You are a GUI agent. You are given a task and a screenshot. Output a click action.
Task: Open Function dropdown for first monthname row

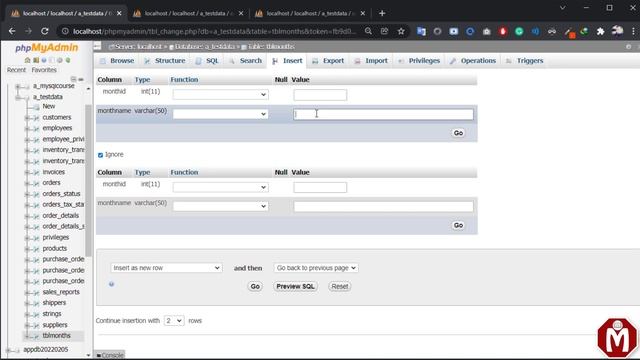[x=220, y=114]
